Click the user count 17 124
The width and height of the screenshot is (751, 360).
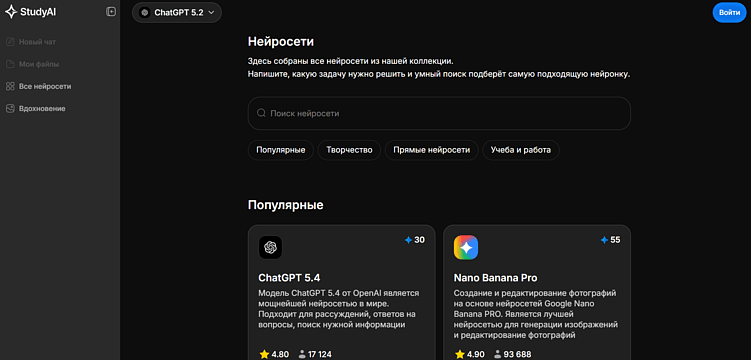[x=319, y=355]
